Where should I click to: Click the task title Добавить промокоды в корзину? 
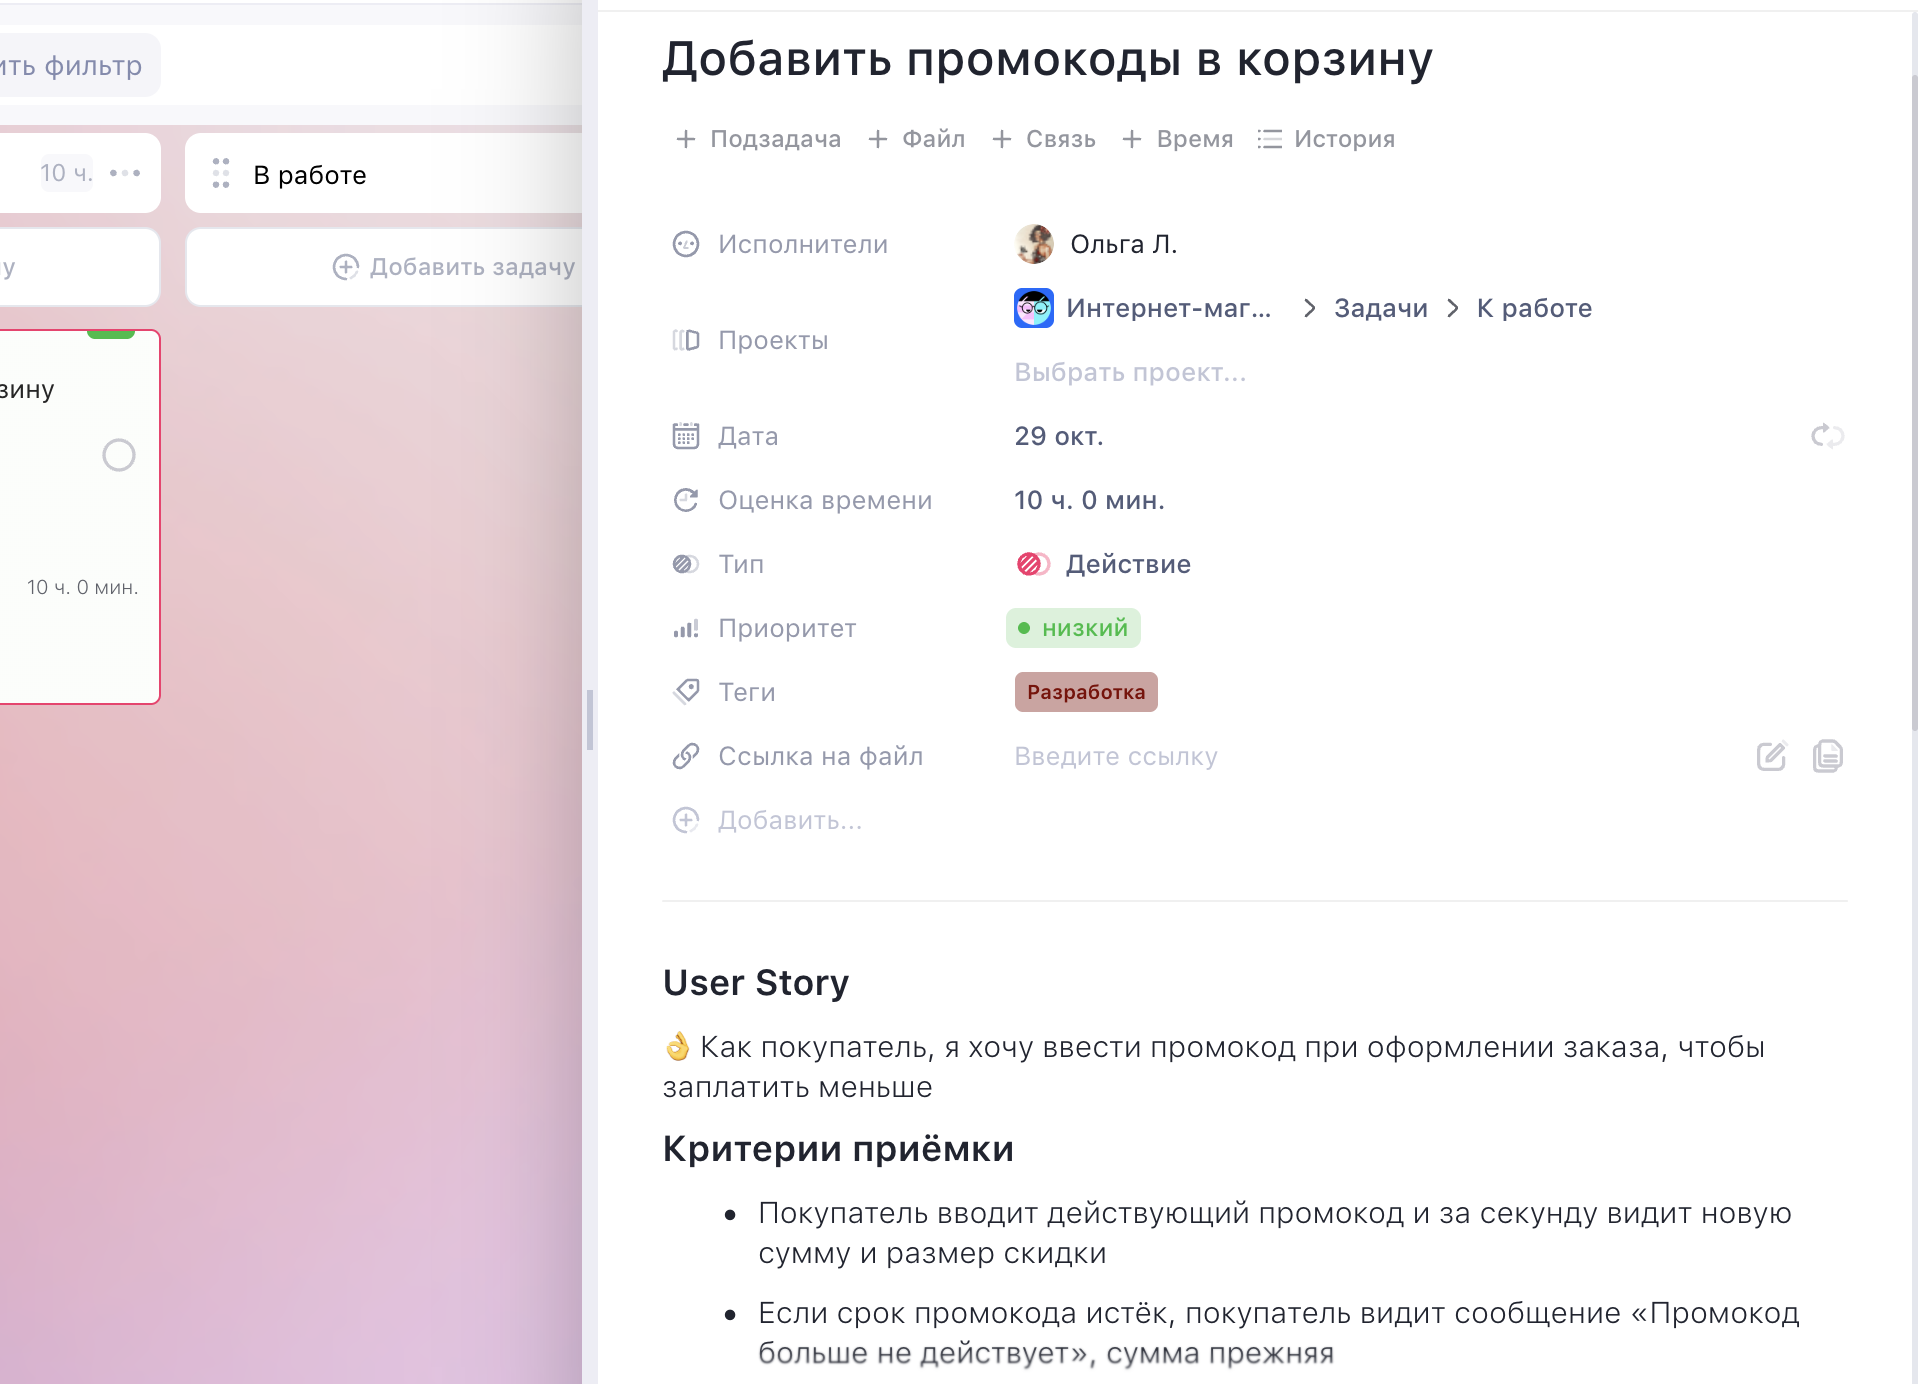pos(1048,59)
